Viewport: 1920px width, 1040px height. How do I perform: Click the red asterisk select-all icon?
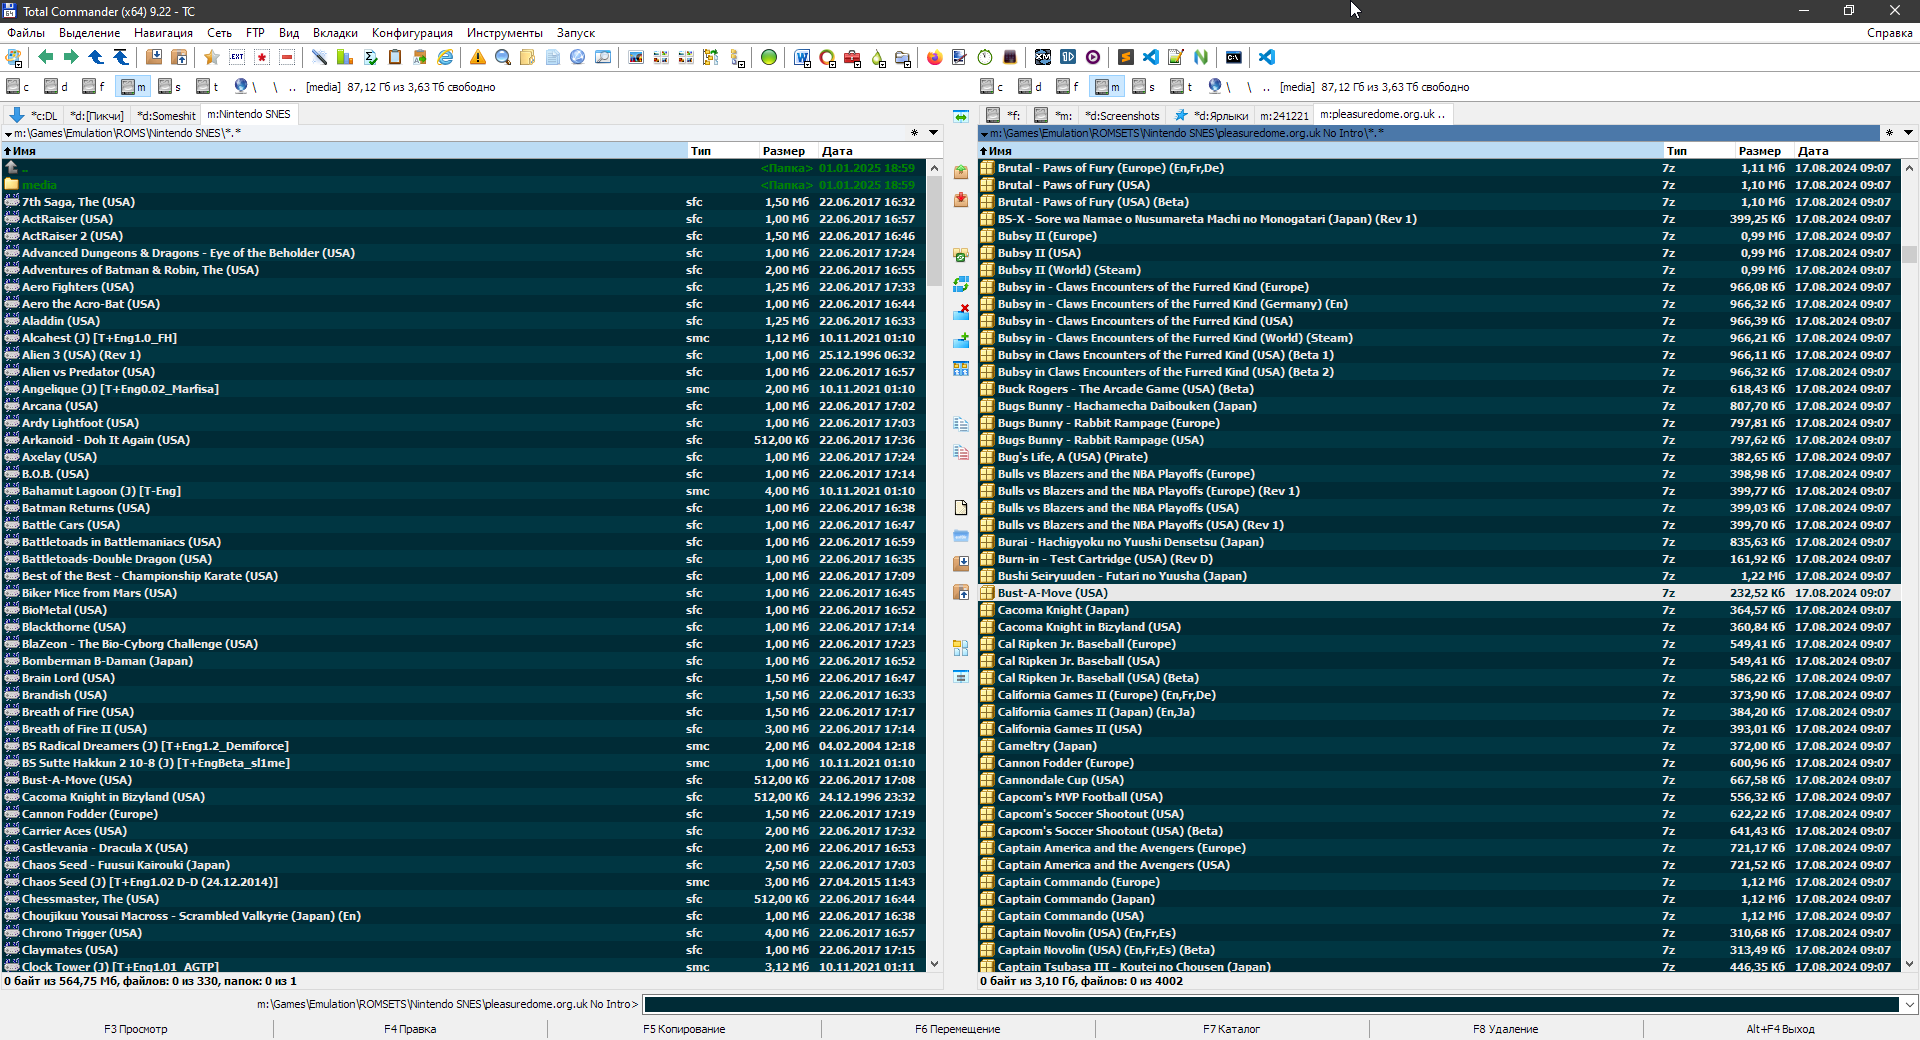262,58
